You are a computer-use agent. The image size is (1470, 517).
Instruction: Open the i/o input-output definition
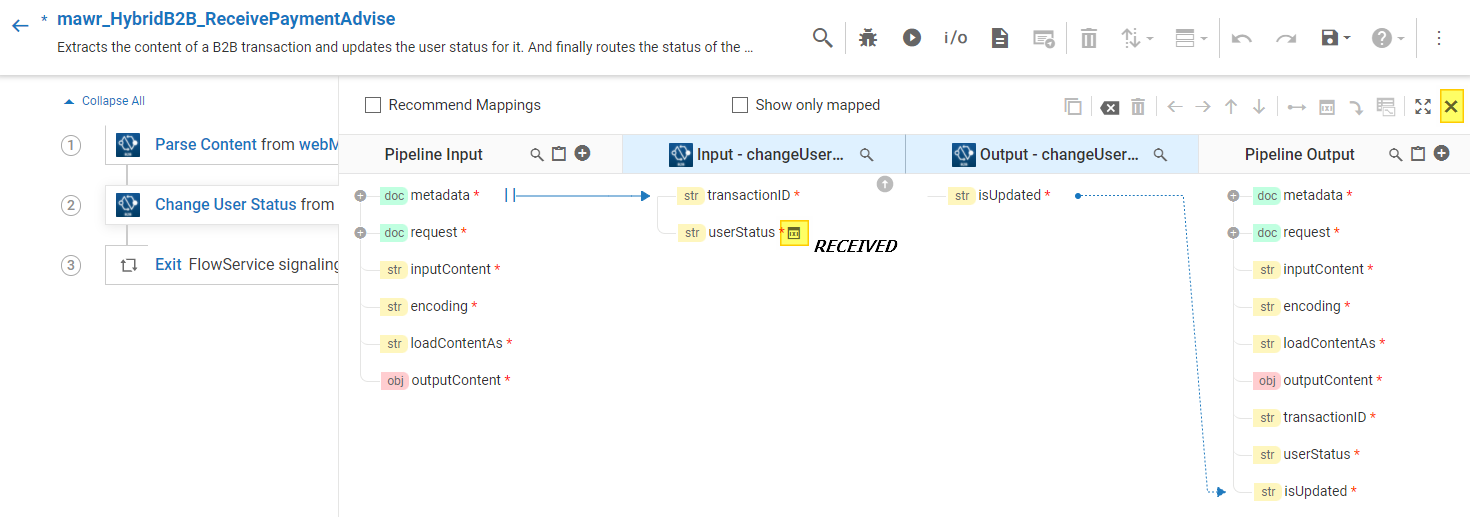coord(955,38)
